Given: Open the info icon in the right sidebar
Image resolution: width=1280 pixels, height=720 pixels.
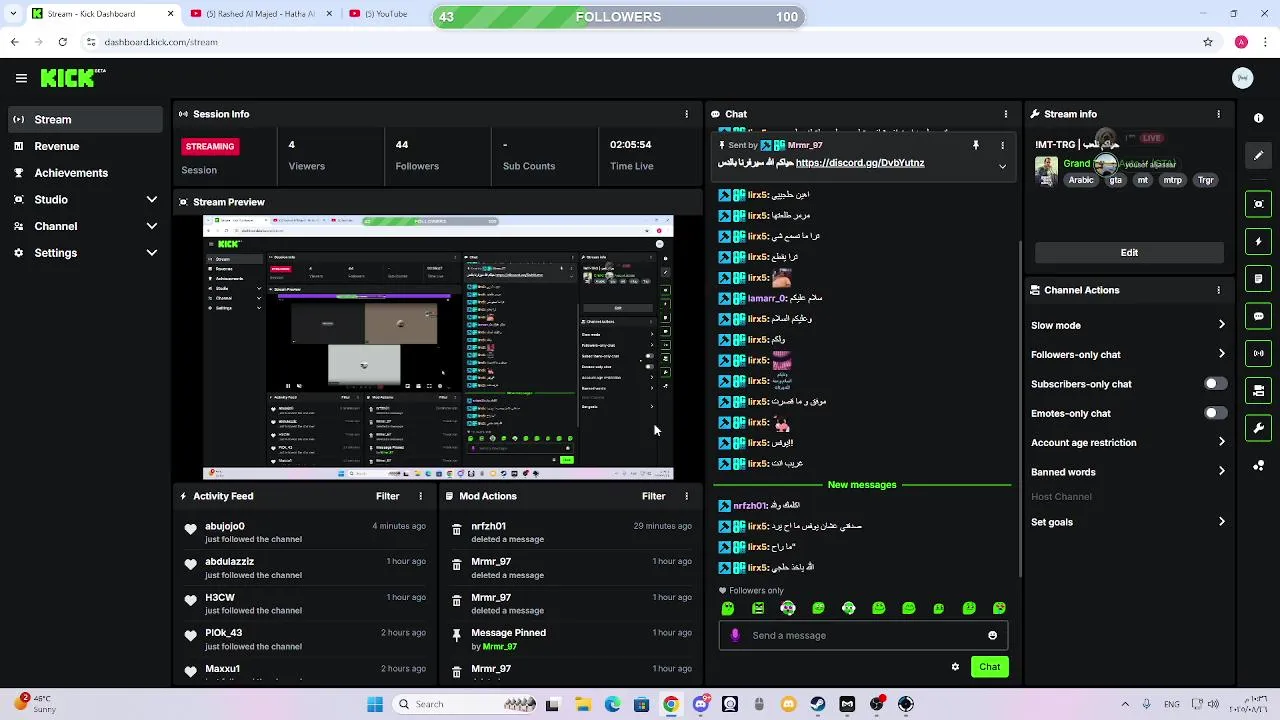Looking at the screenshot, I should pos(1258,118).
